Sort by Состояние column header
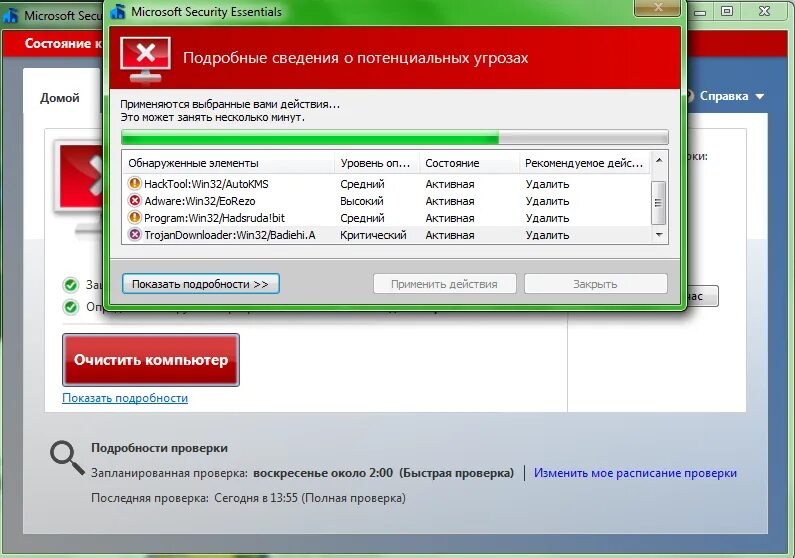 pos(469,163)
